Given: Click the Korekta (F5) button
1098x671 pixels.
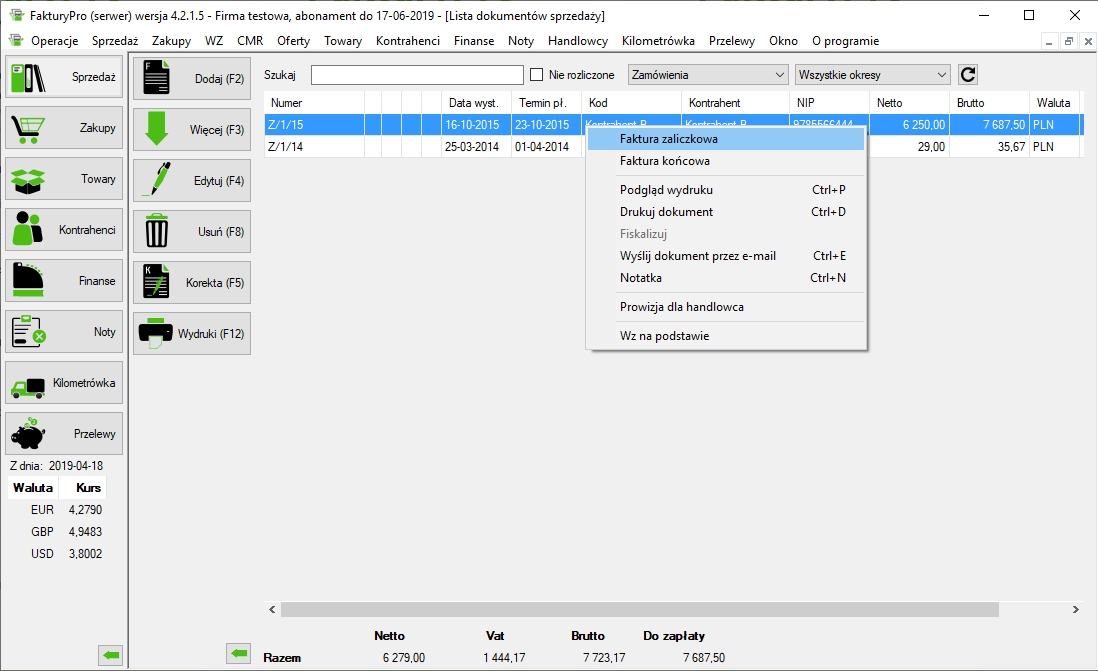Looking at the screenshot, I should click(192, 283).
